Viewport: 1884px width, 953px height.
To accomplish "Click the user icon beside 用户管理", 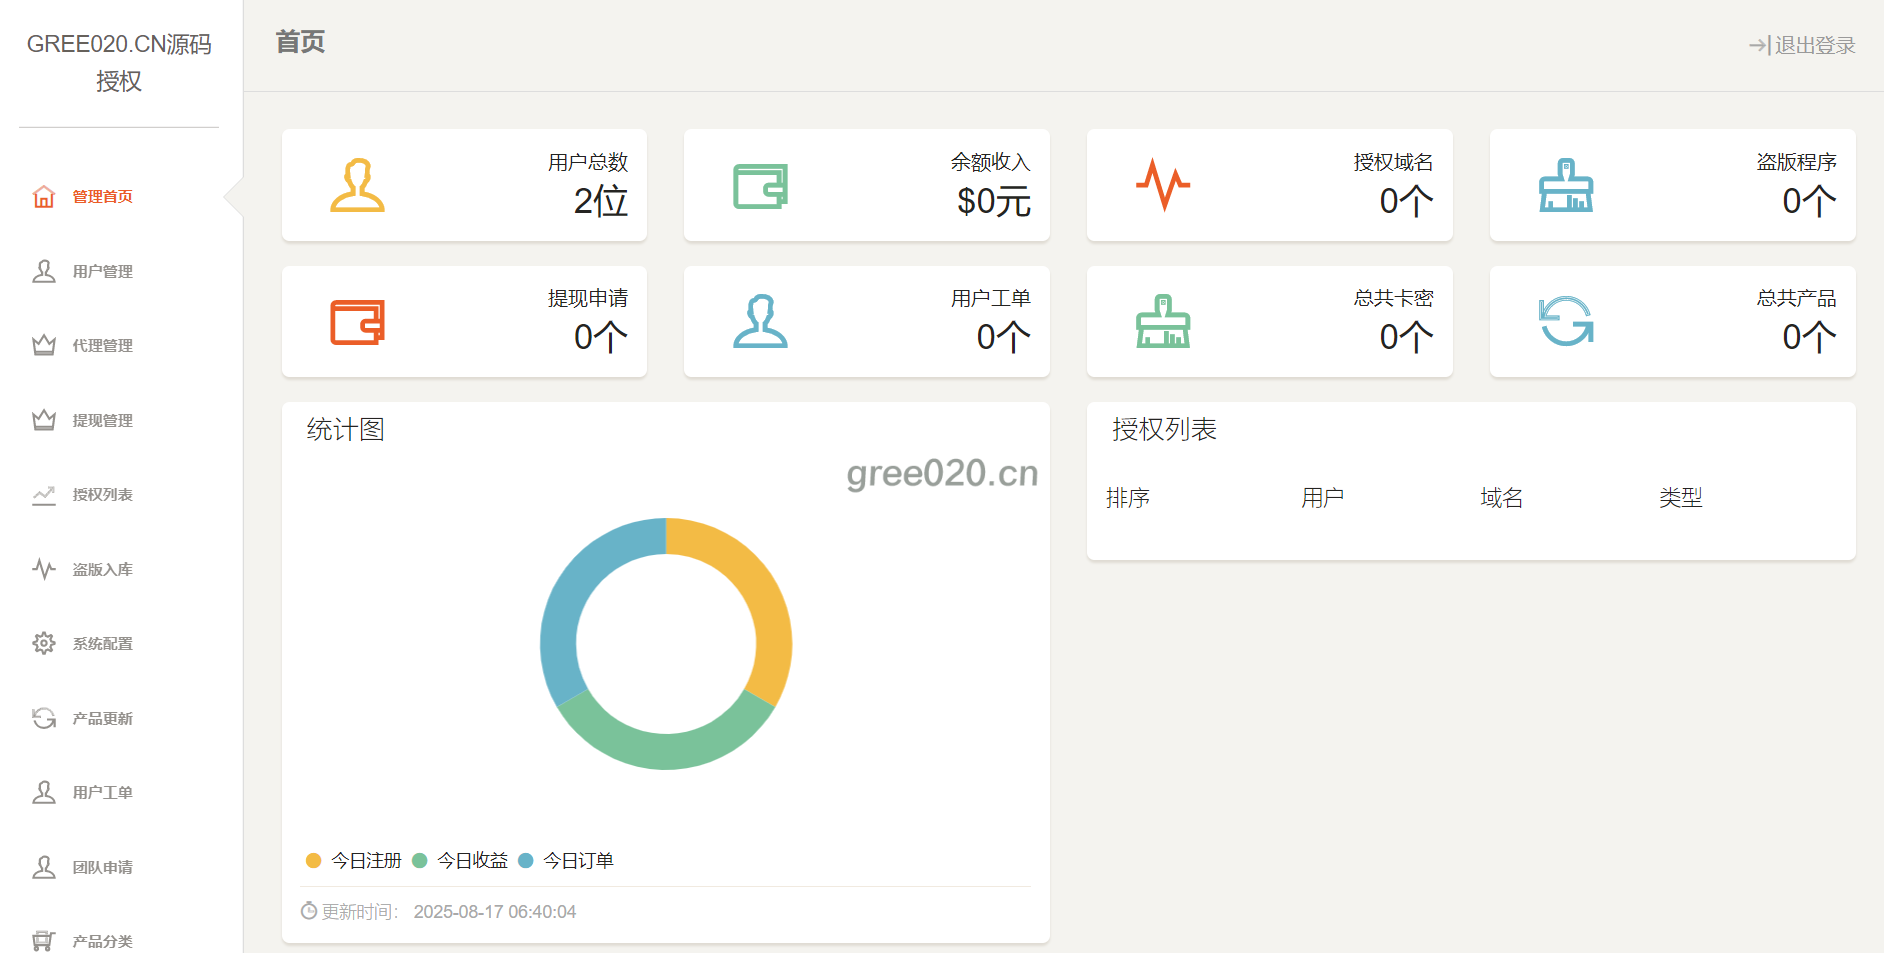I will tap(44, 271).
